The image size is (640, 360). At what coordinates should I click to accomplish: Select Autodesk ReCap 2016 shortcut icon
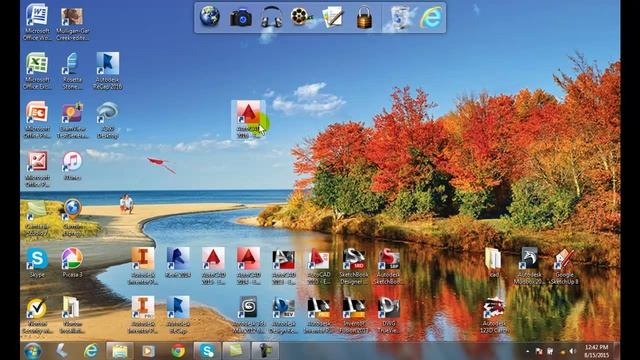[x=108, y=71]
